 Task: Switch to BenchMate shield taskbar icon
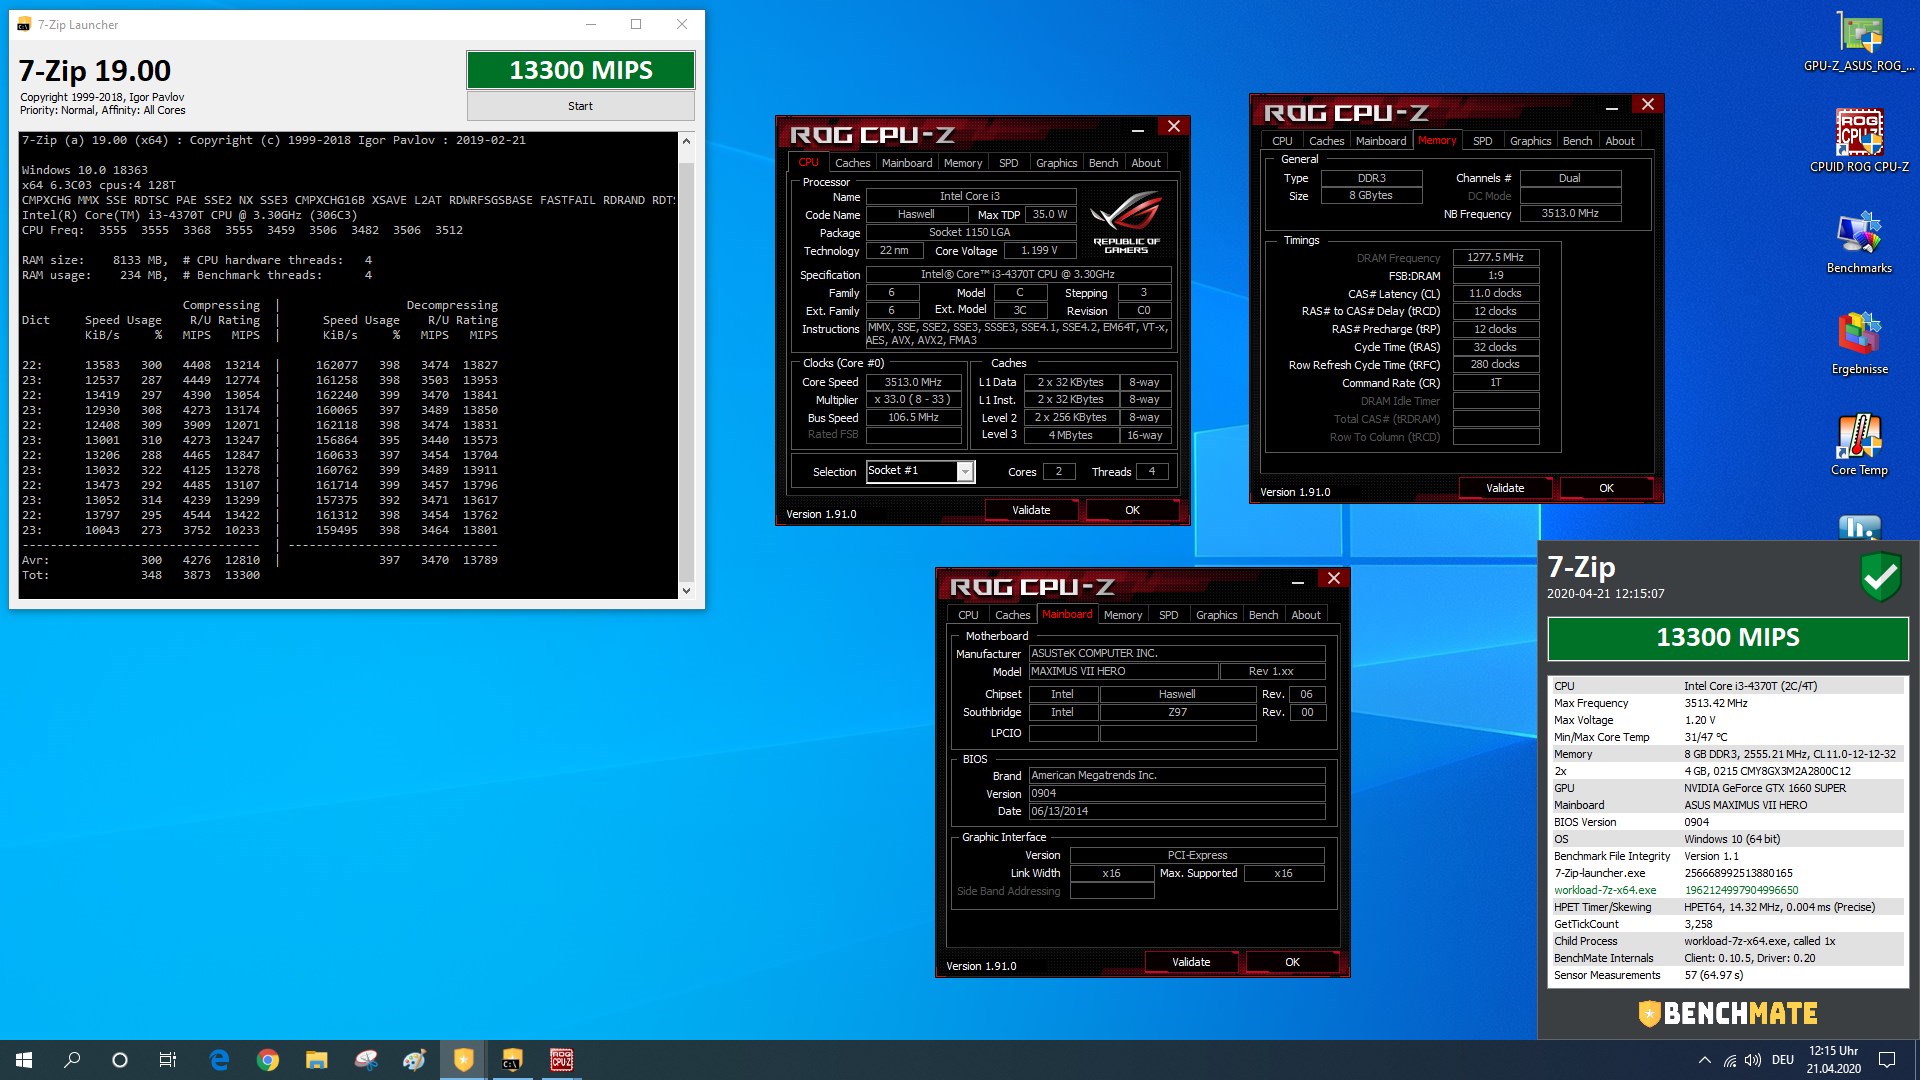(463, 1060)
